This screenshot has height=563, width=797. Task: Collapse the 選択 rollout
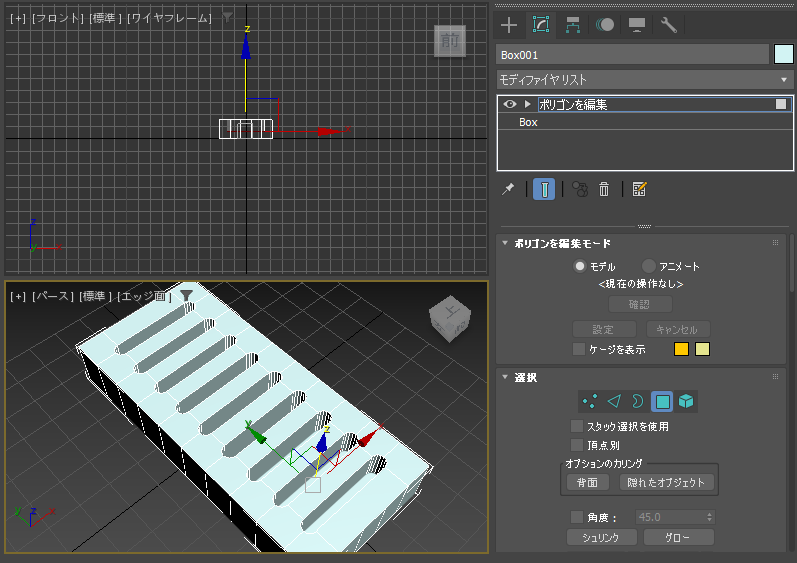click(505, 377)
